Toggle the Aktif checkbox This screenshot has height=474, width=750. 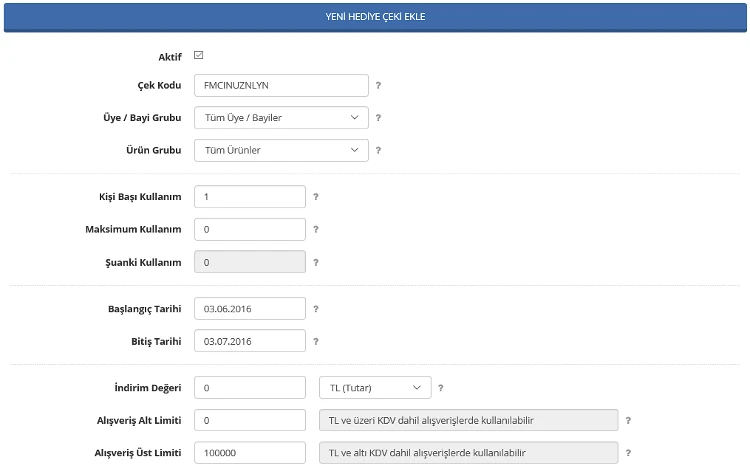198,56
